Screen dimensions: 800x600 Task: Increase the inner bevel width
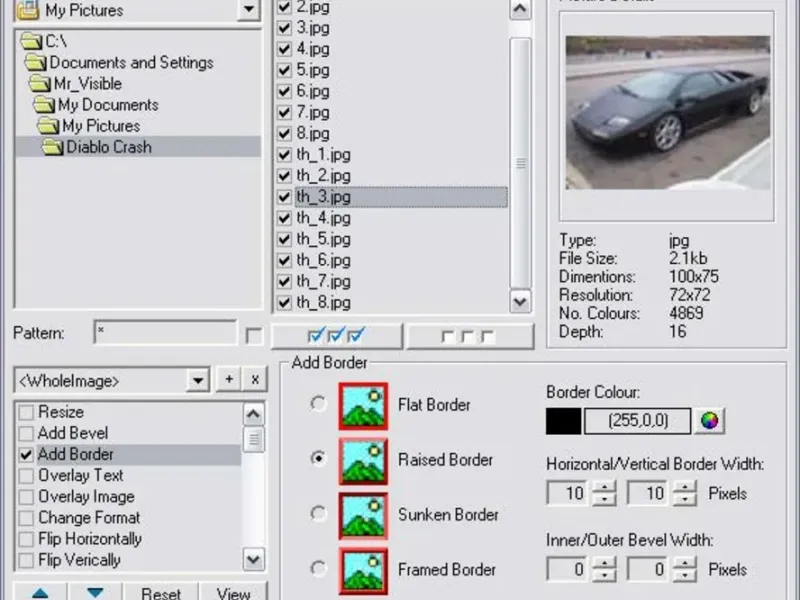pos(605,562)
